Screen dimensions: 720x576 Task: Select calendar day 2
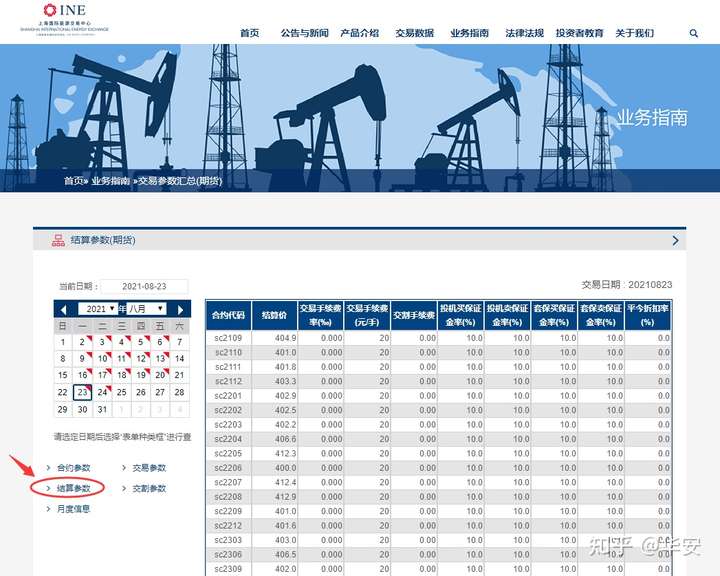pos(83,342)
